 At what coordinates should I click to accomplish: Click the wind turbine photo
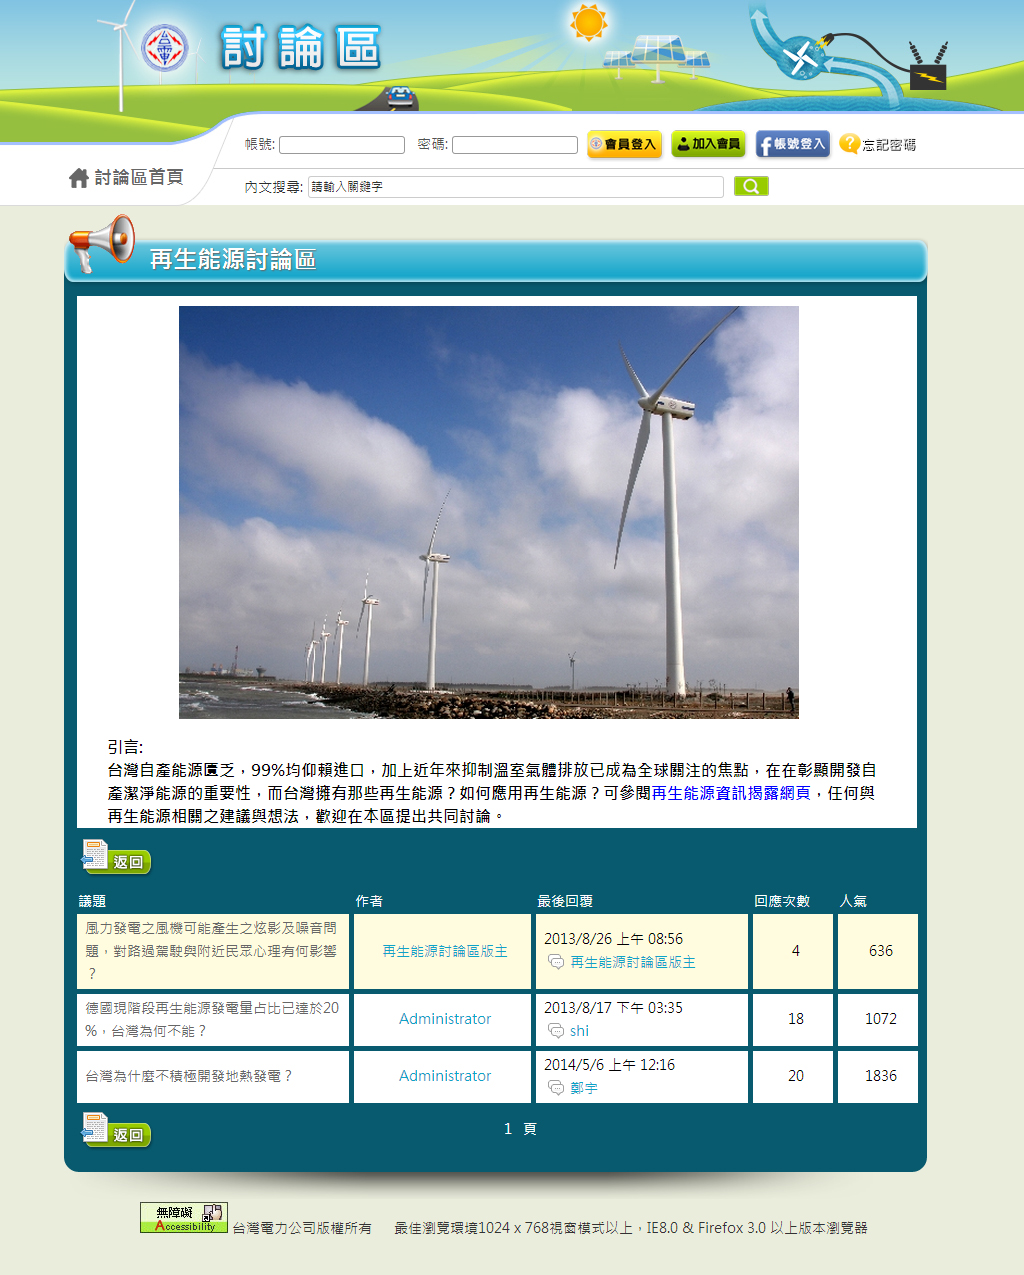489,512
